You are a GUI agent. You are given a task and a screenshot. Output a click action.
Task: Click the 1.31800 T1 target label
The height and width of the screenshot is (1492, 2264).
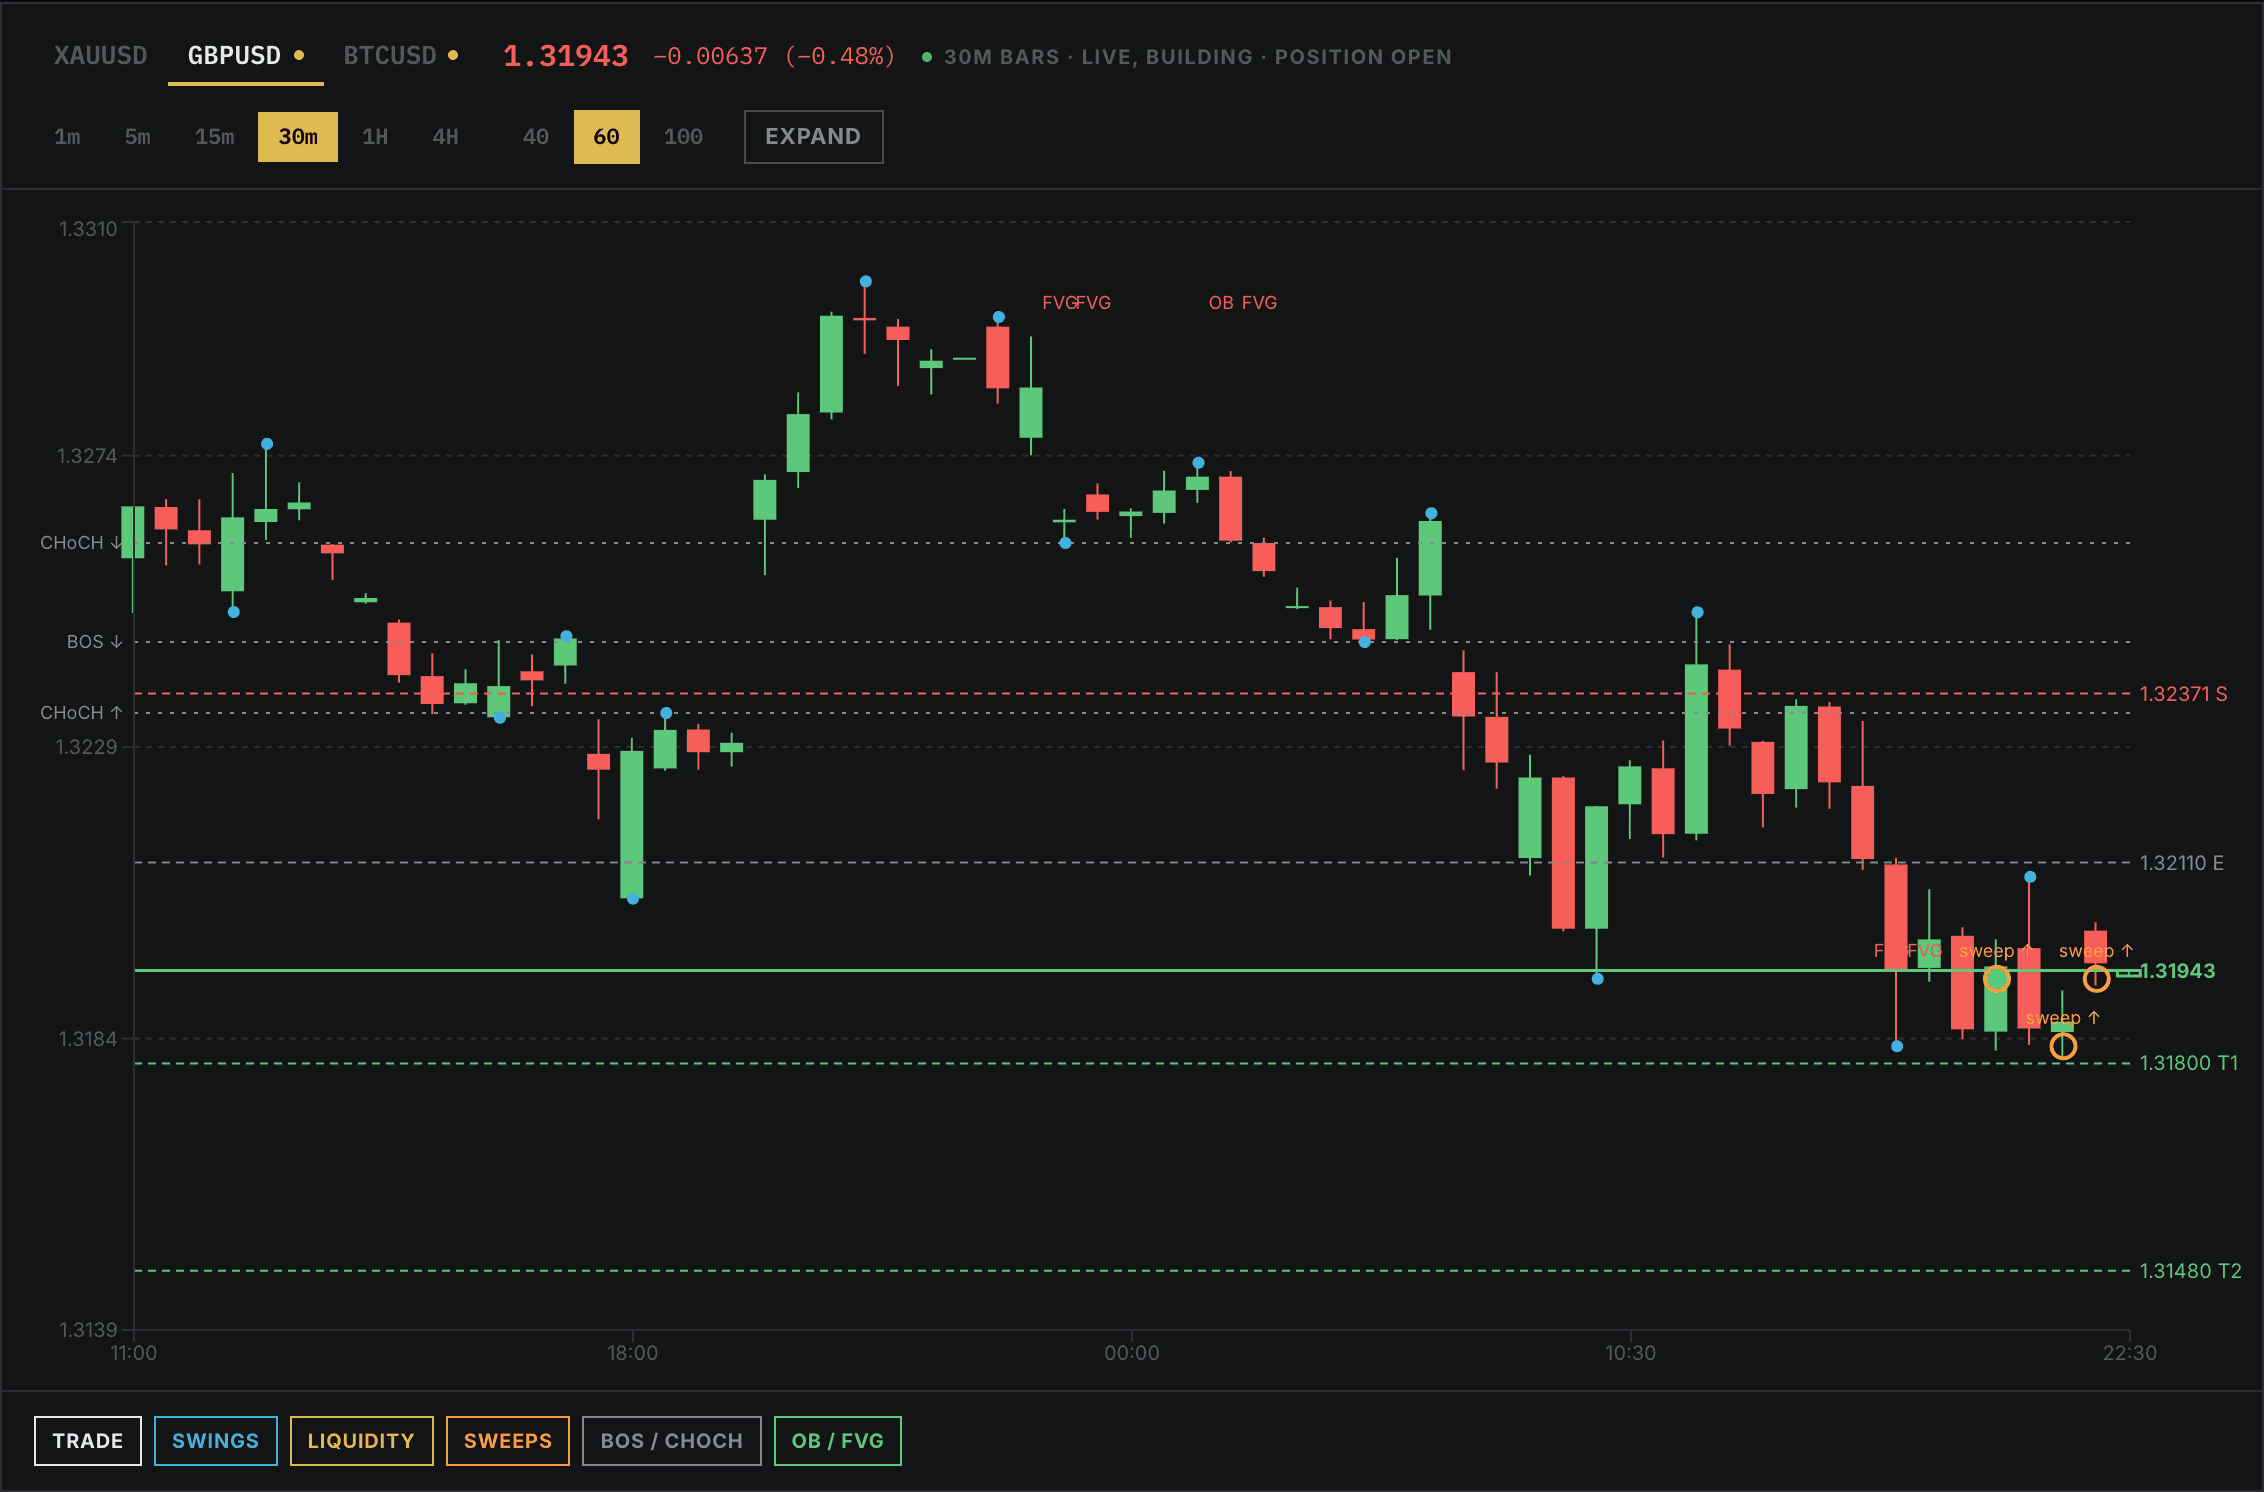pyautogui.click(x=2188, y=1063)
